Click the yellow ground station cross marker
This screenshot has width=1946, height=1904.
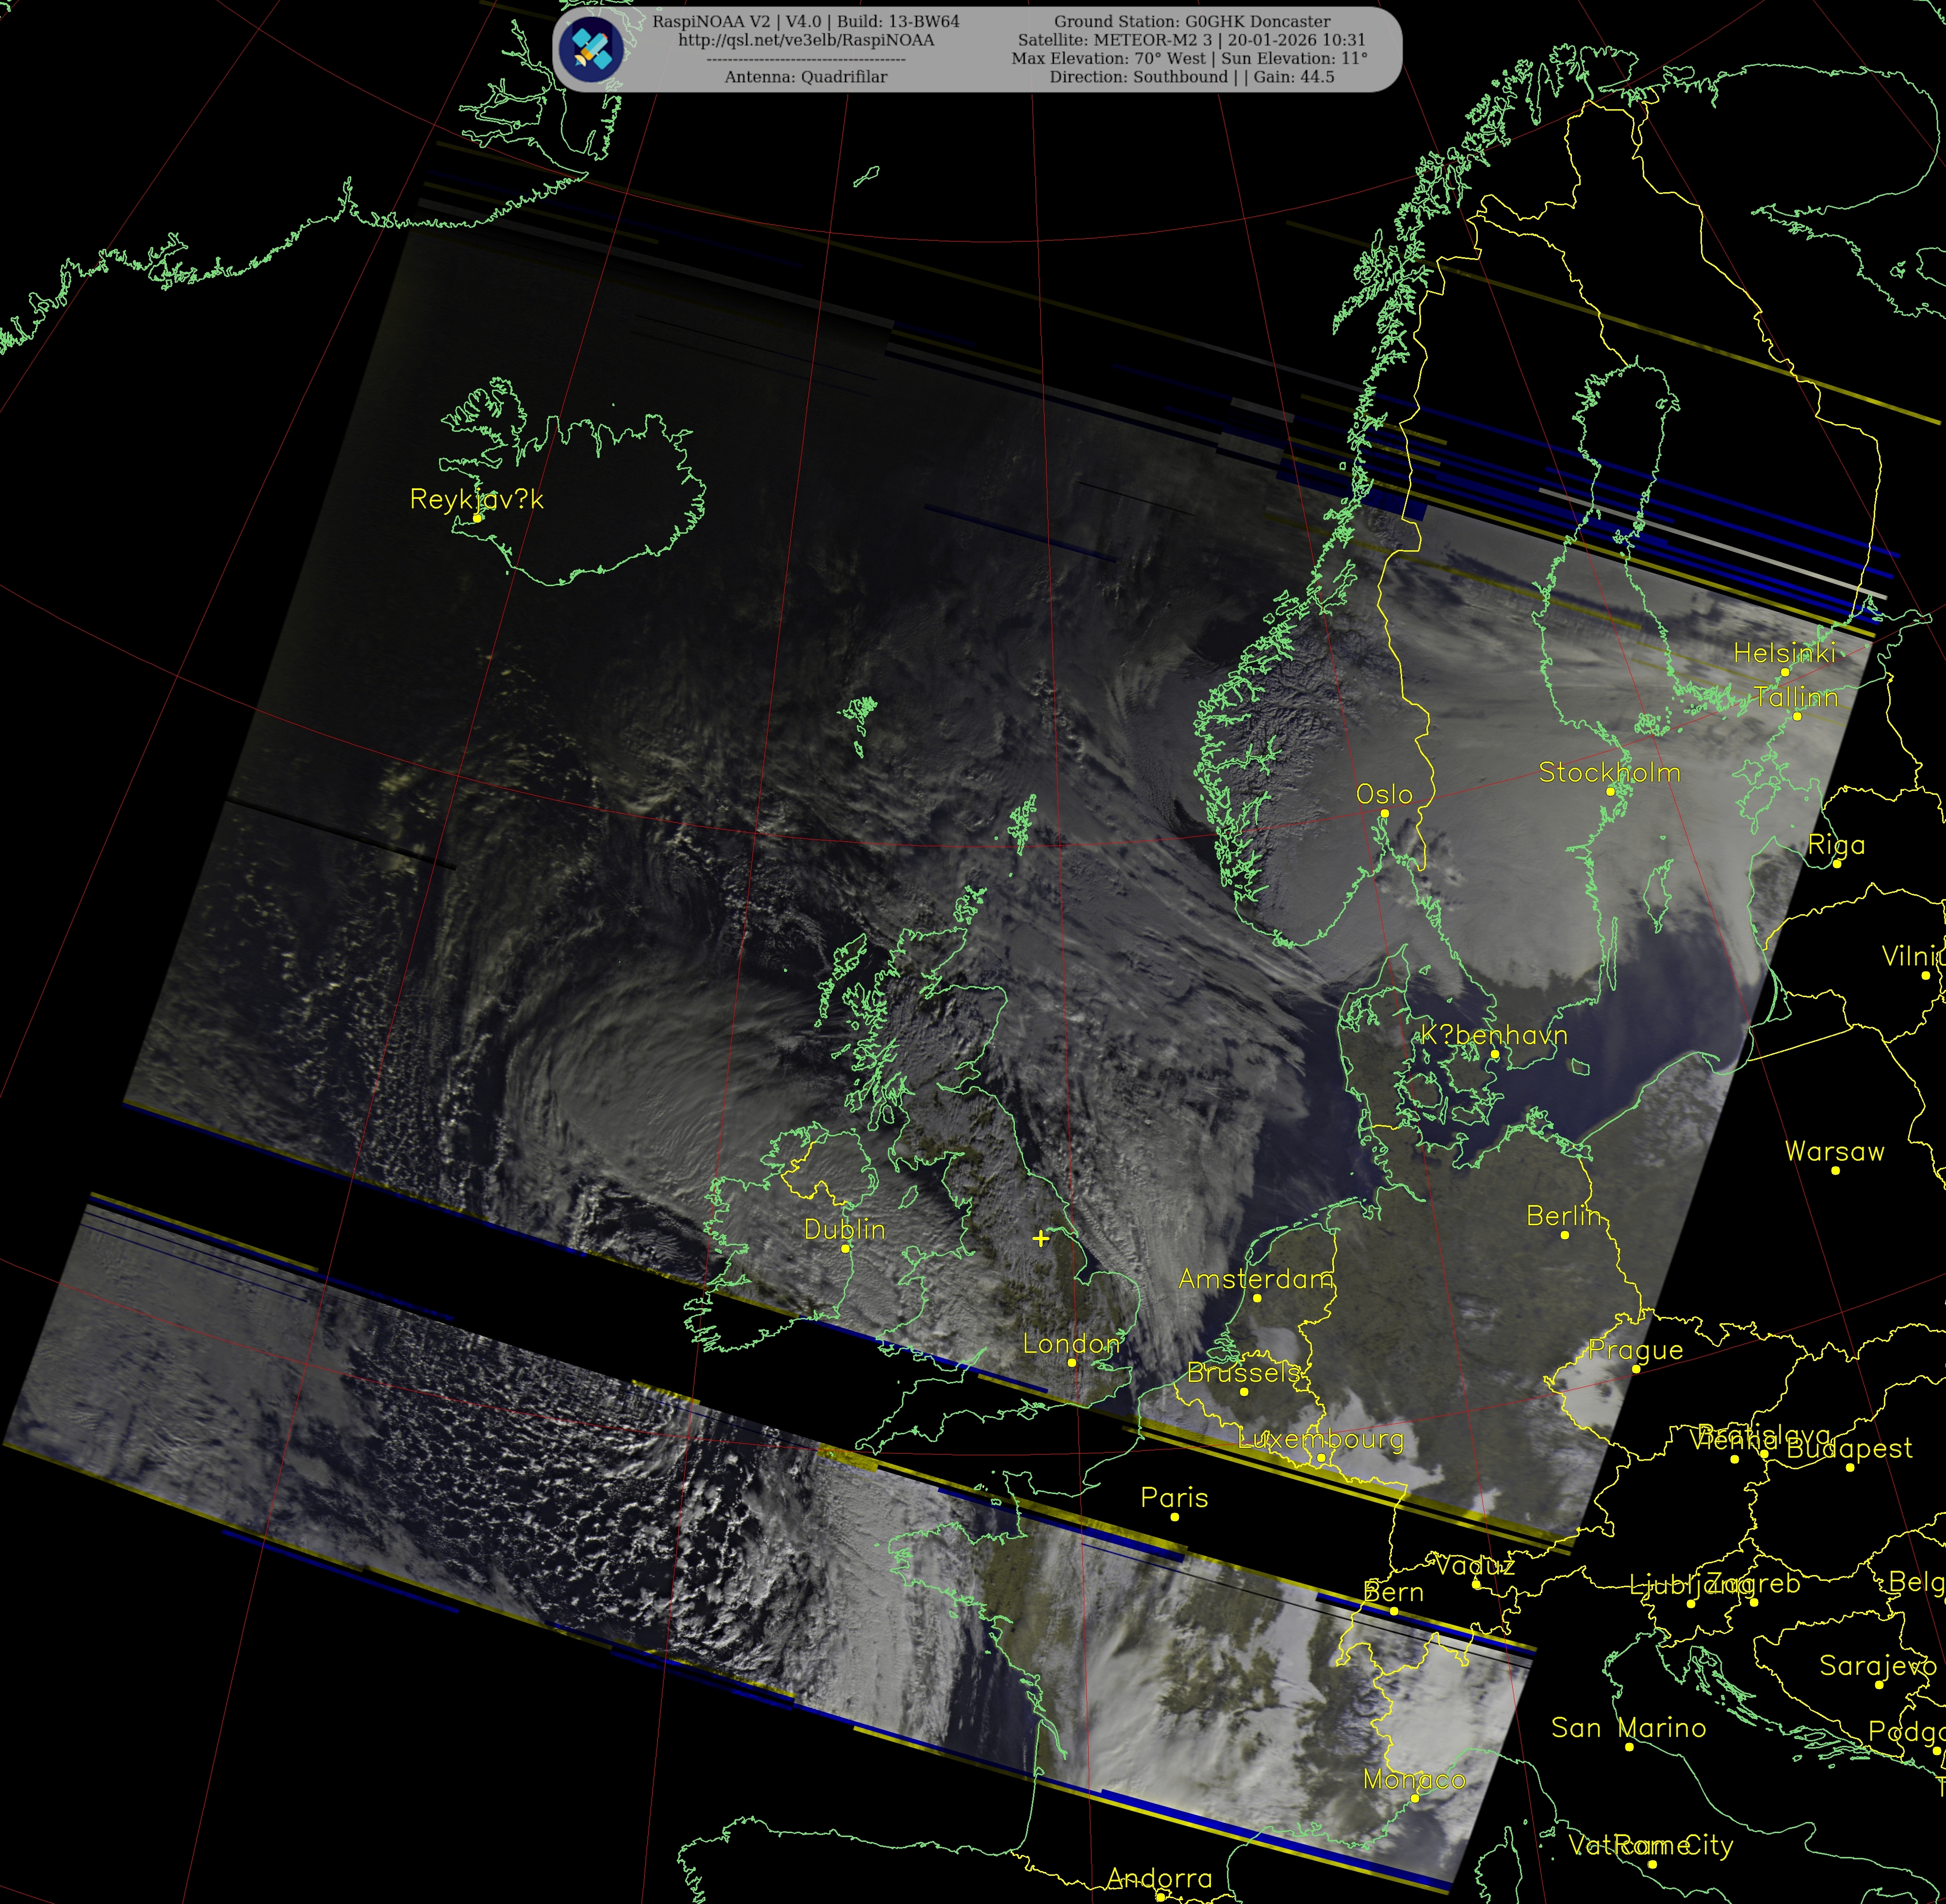(1041, 1239)
